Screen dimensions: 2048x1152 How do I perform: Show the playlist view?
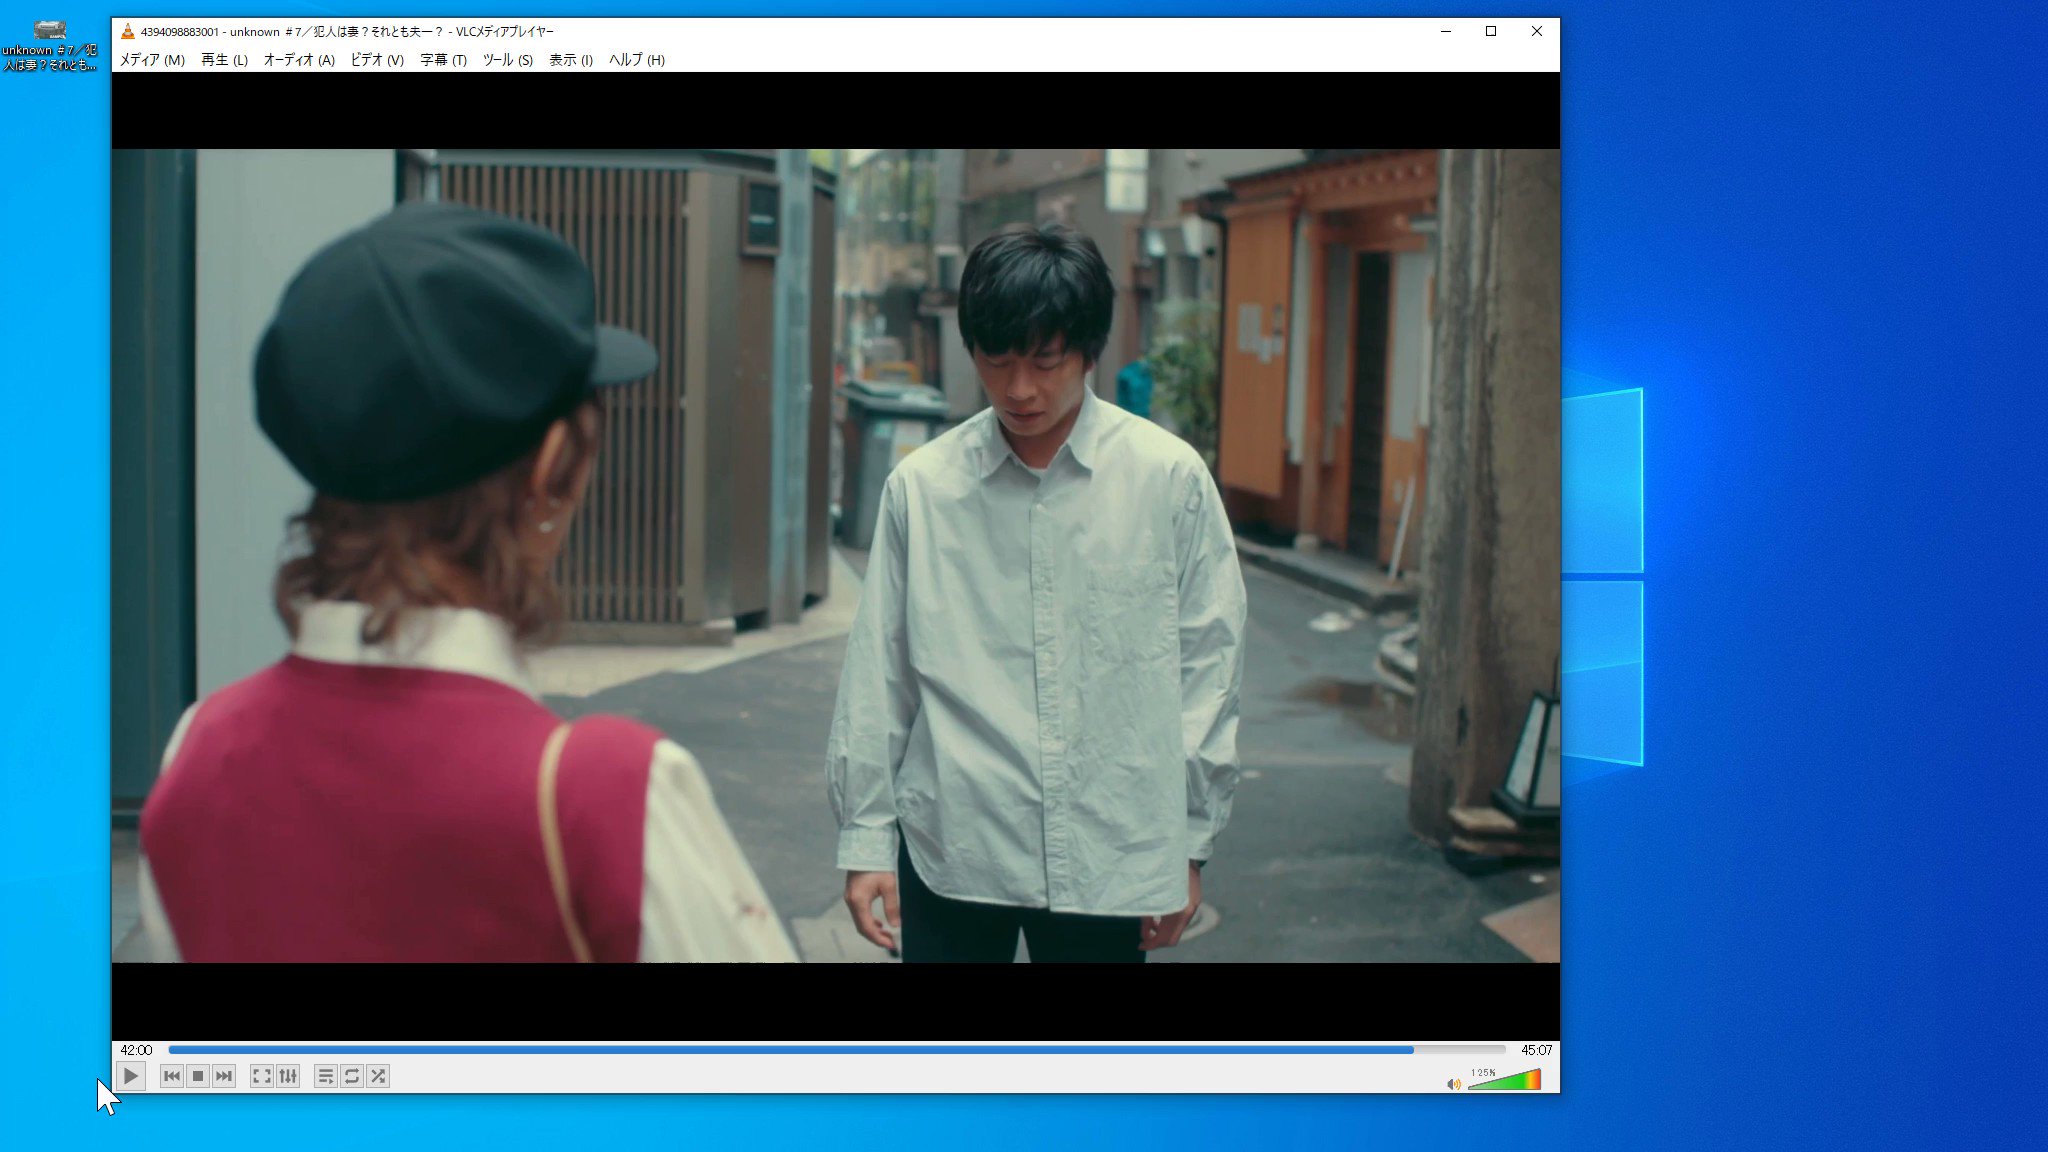[326, 1076]
